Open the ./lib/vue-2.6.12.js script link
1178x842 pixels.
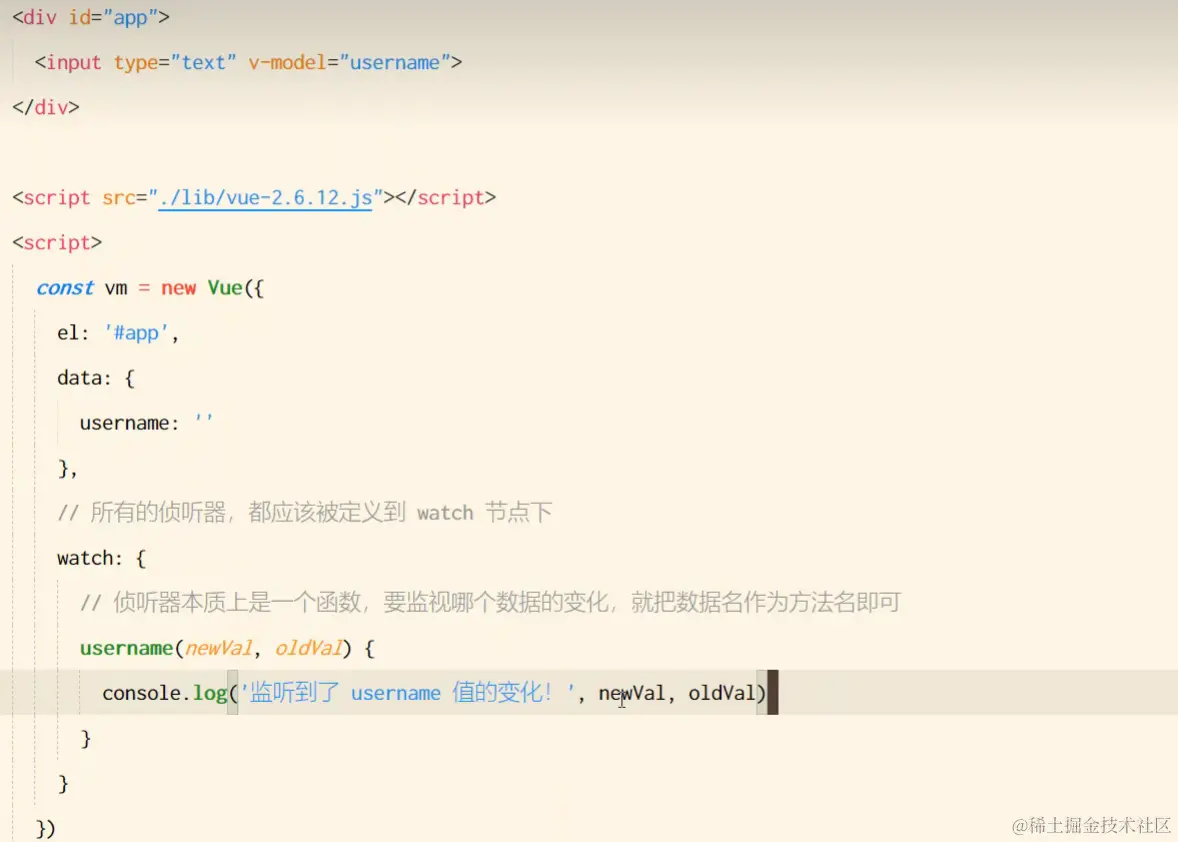coord(265,198)
